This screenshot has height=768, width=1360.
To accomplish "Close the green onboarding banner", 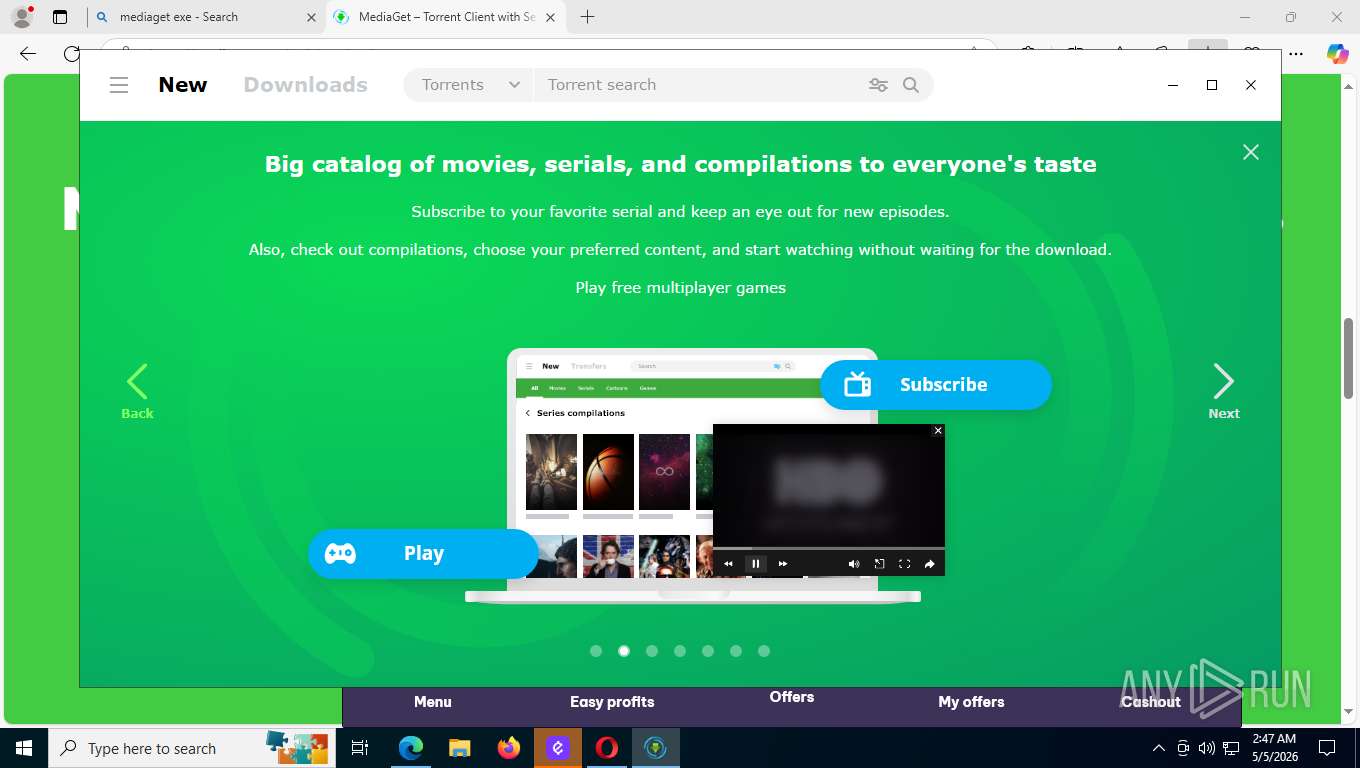I will 1250,152.
